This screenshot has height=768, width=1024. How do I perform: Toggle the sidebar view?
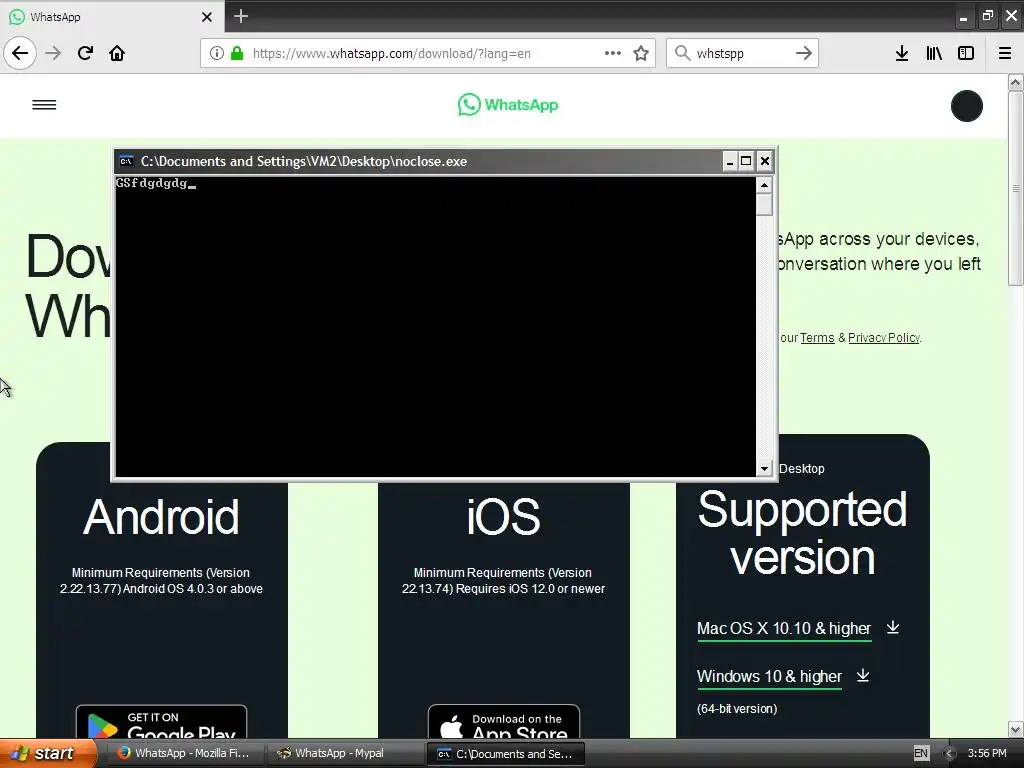pyautogui.click(x=966, y=53)
